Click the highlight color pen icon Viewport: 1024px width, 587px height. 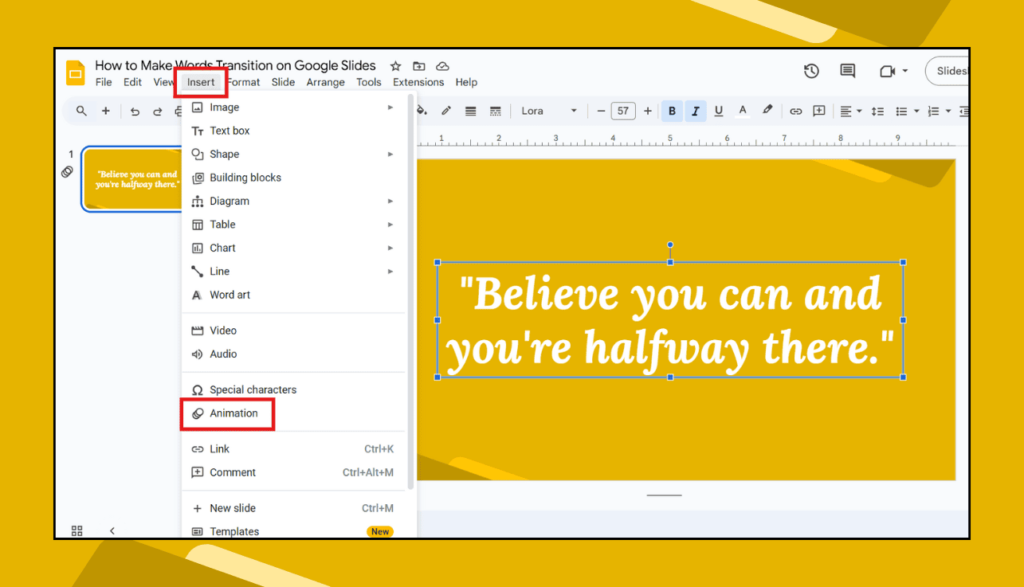(x=768, y=111)
